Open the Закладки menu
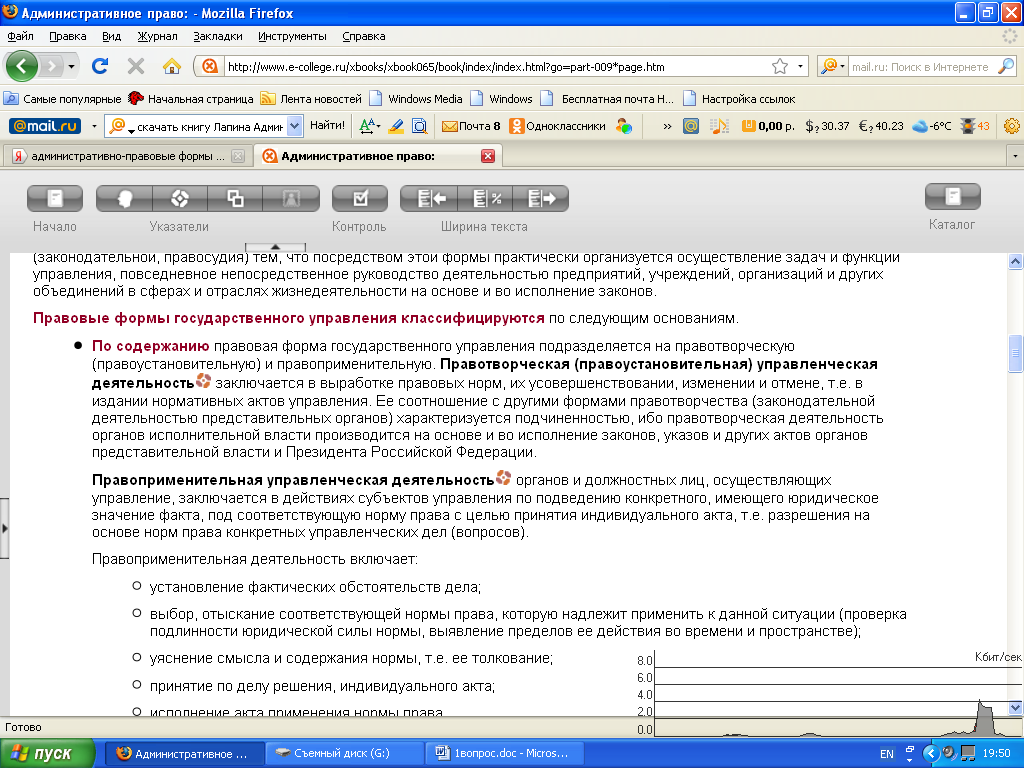1024x768 pixels. 217,37
